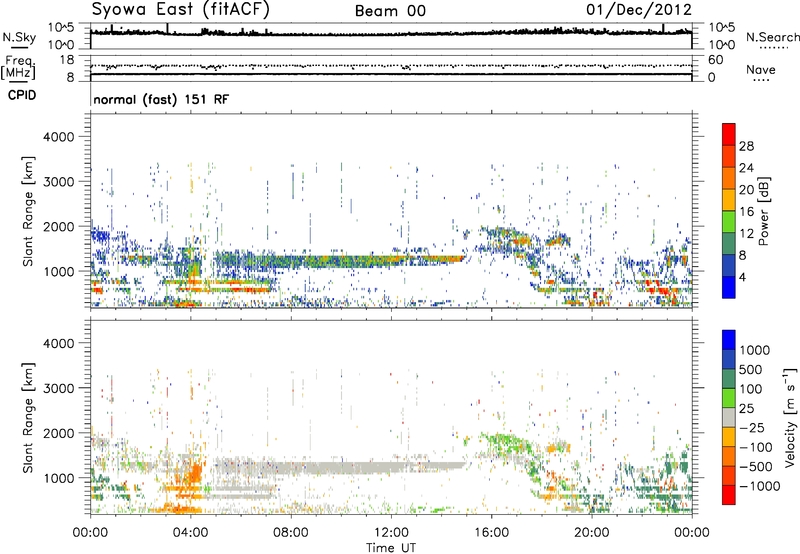The width and height of the screenshot is (800, 554).
Task: Click the '4000' tick of the power panel
Action: click(x=58, y=137)
